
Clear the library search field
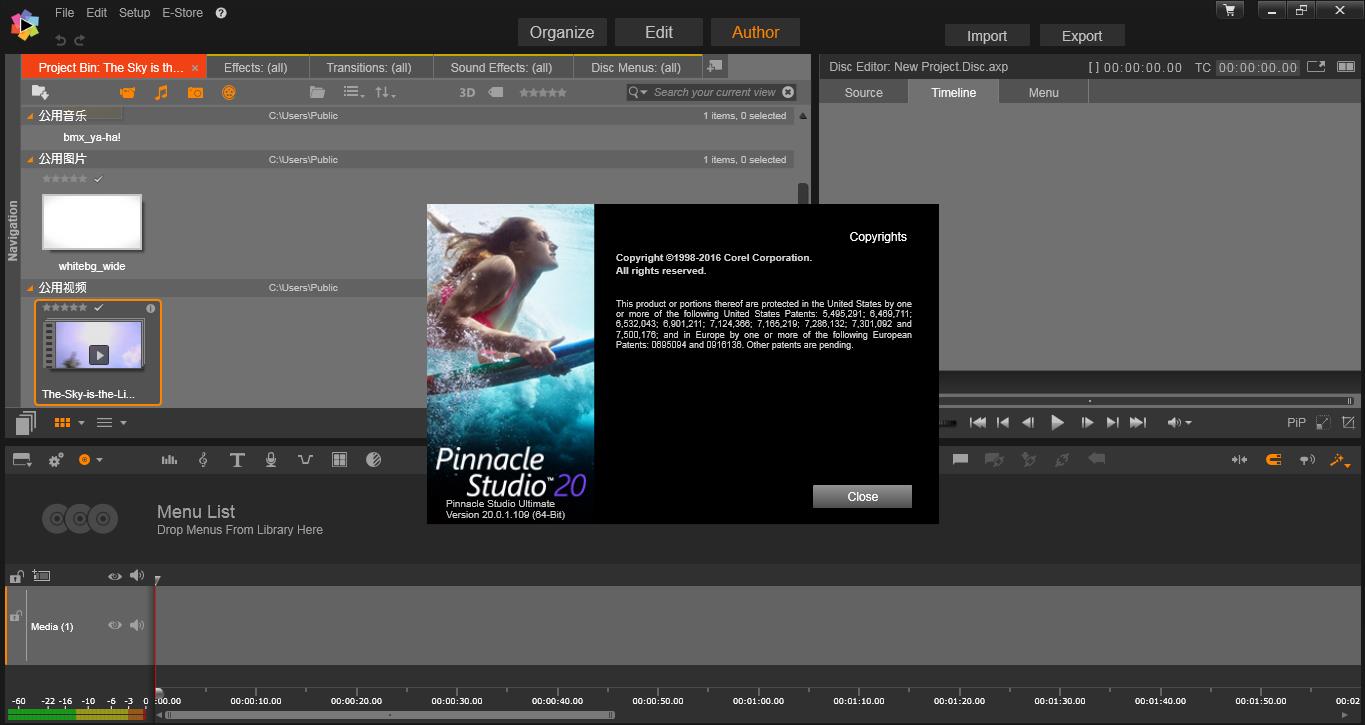788,92
